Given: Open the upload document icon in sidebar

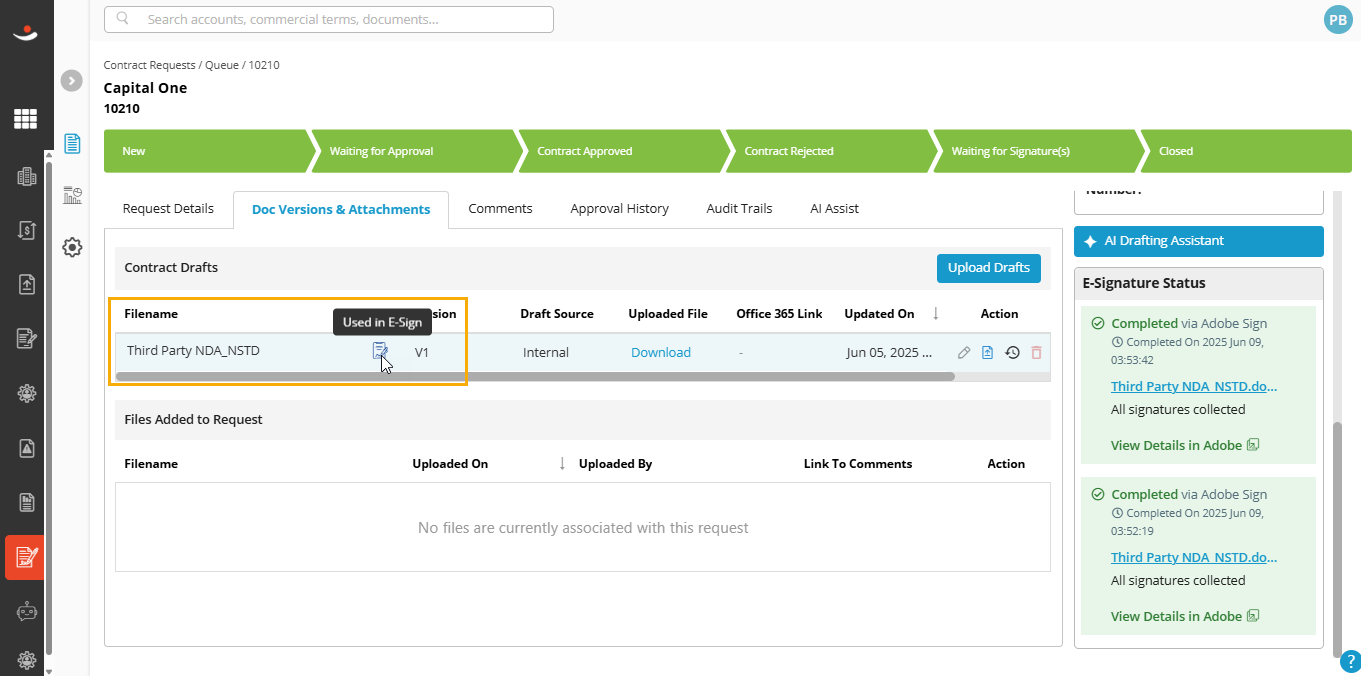Looking at the screenshot, I should tap(27, 284).
